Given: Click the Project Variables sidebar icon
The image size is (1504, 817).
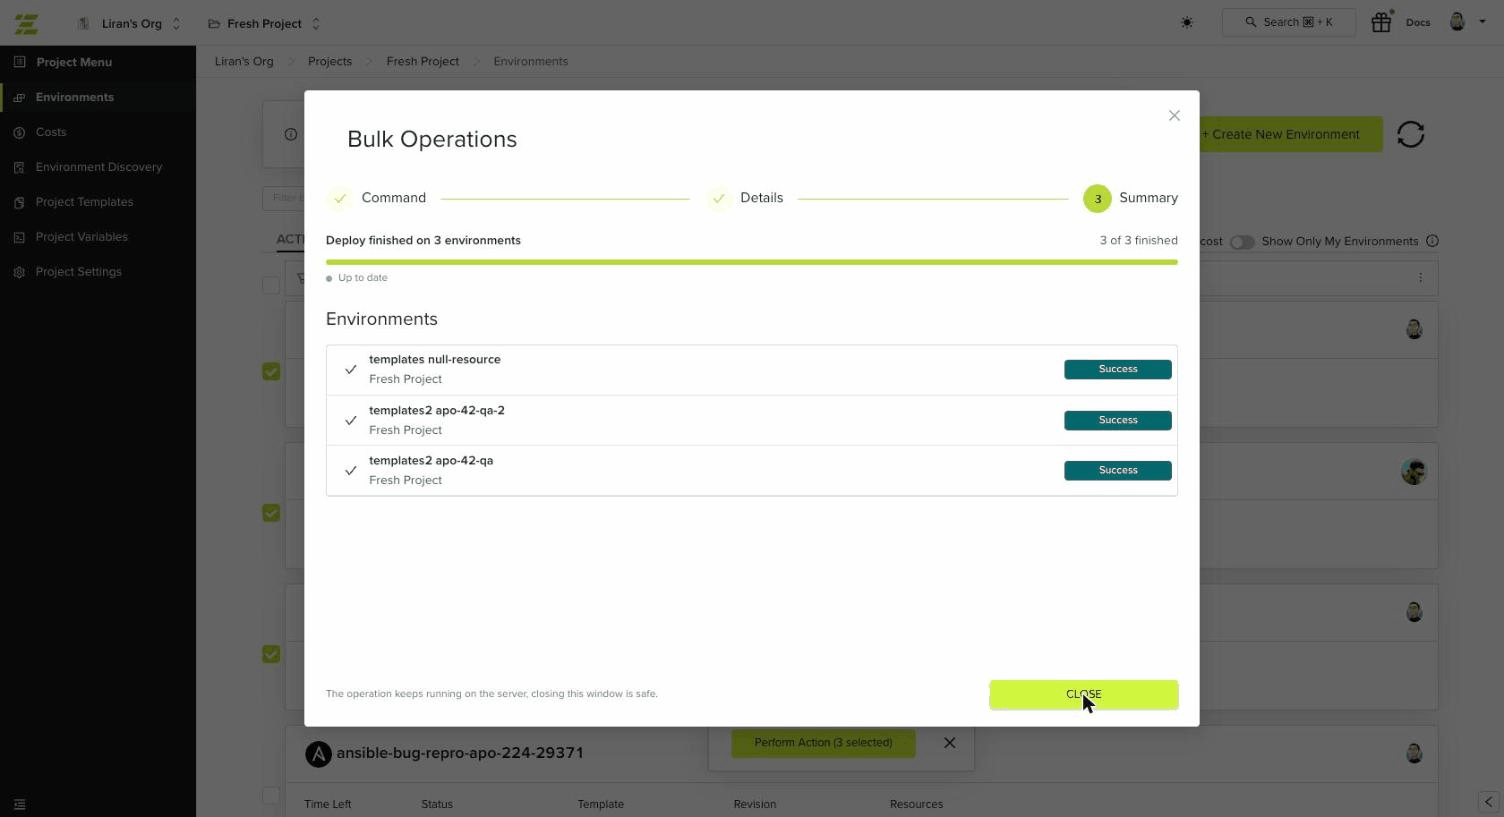Looking at the screenshot, I should point(19,237).
